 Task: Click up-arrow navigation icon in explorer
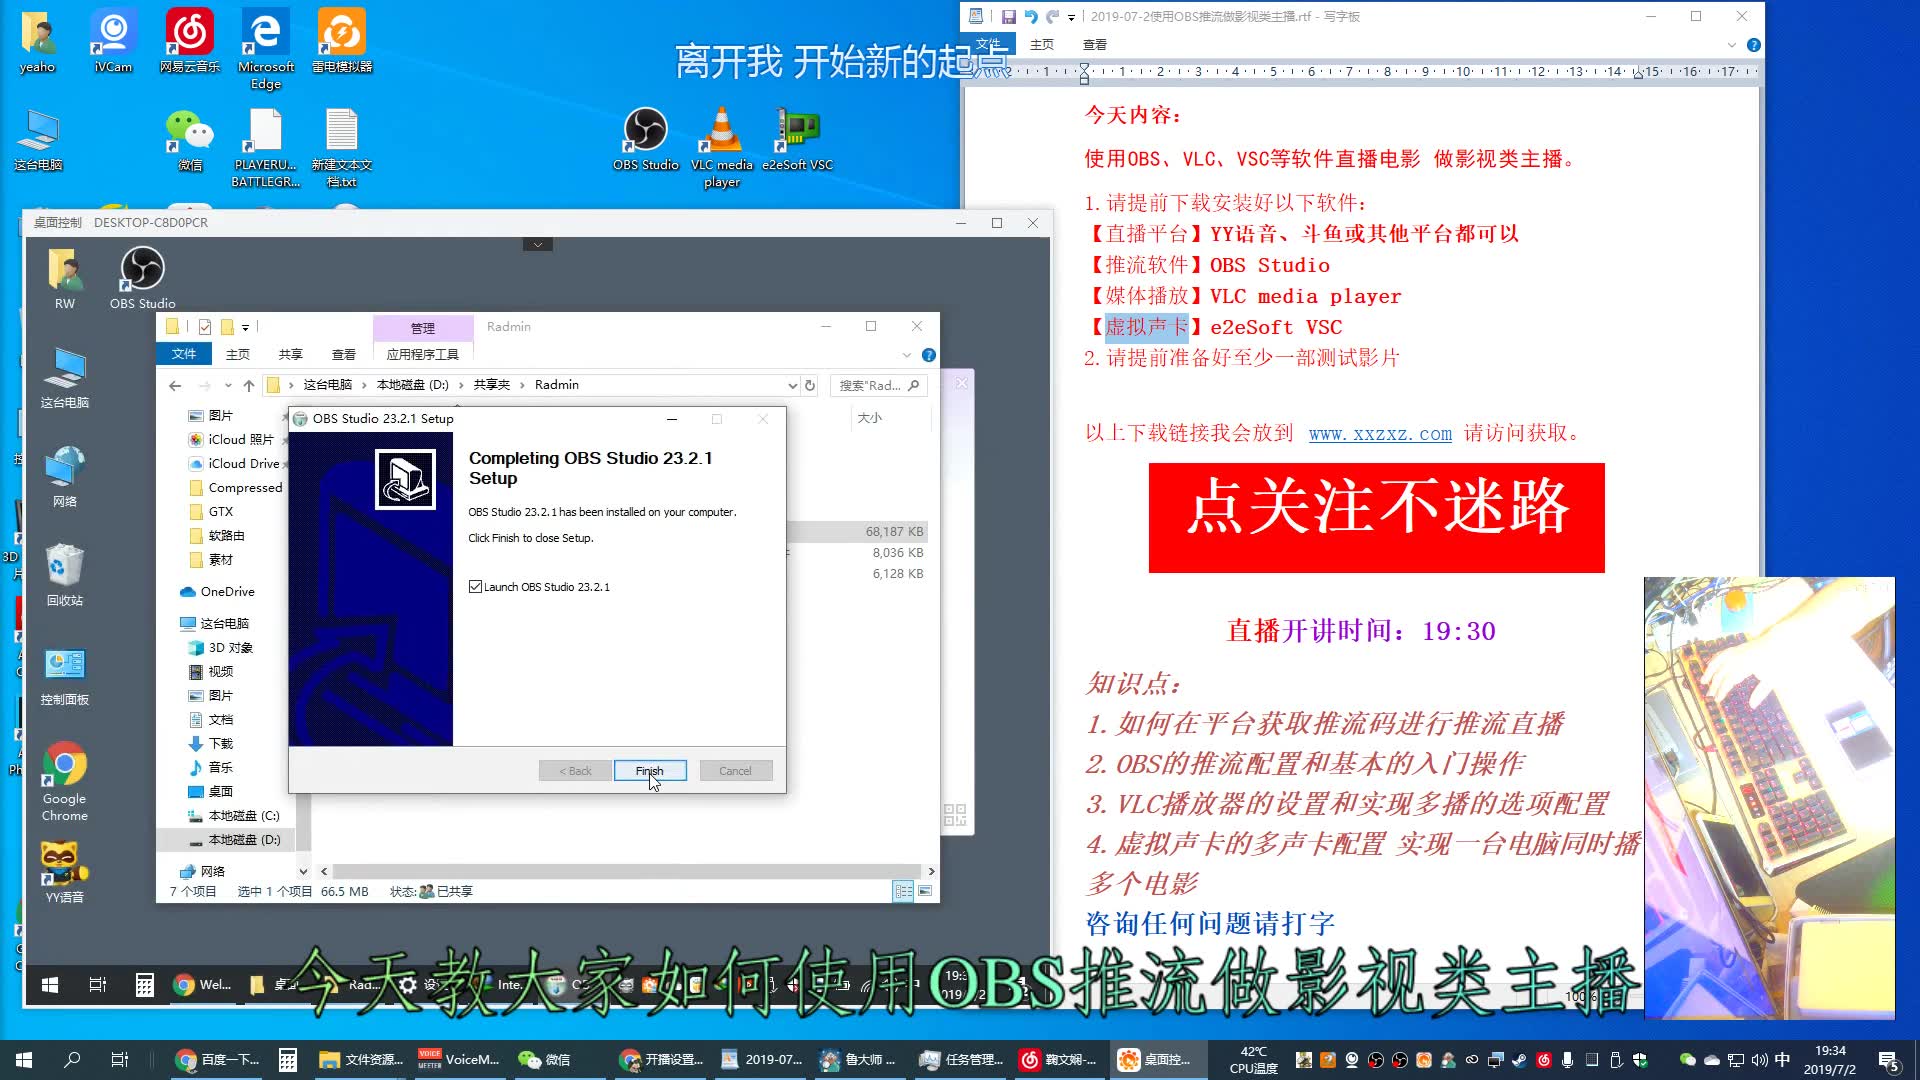[x=249, y=385]
